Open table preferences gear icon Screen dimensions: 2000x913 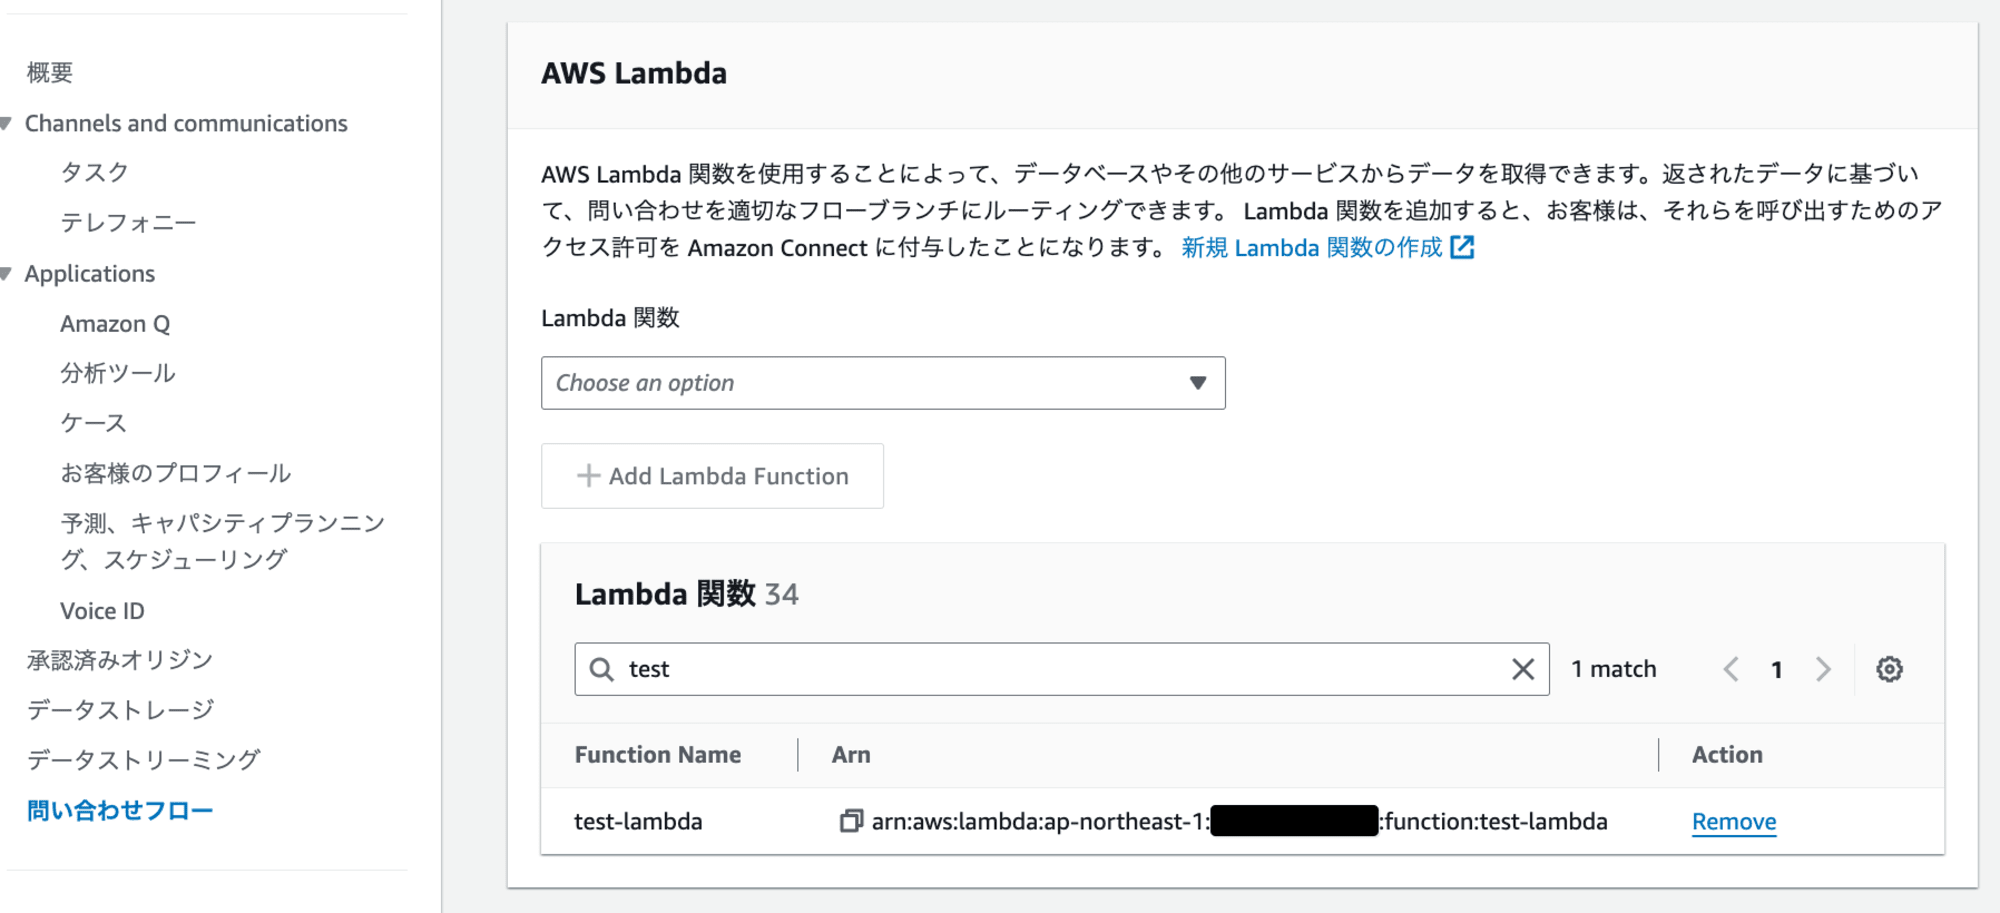tap(1889, 669)
